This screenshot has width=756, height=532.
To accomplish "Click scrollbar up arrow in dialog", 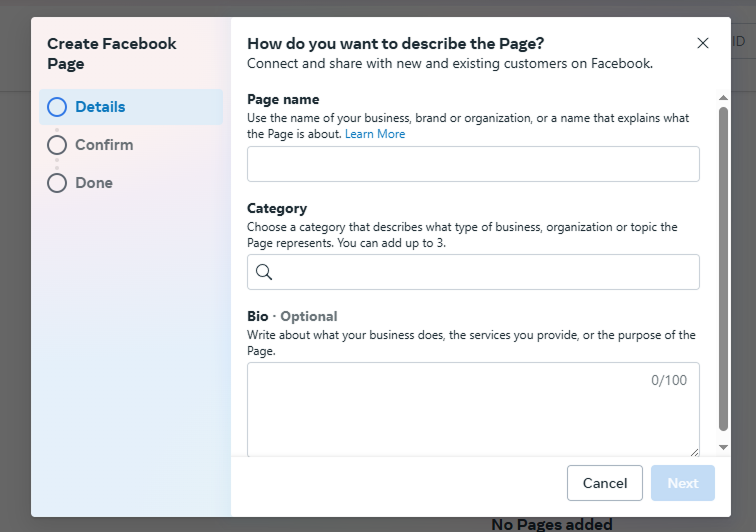I will tap(723, 98).
